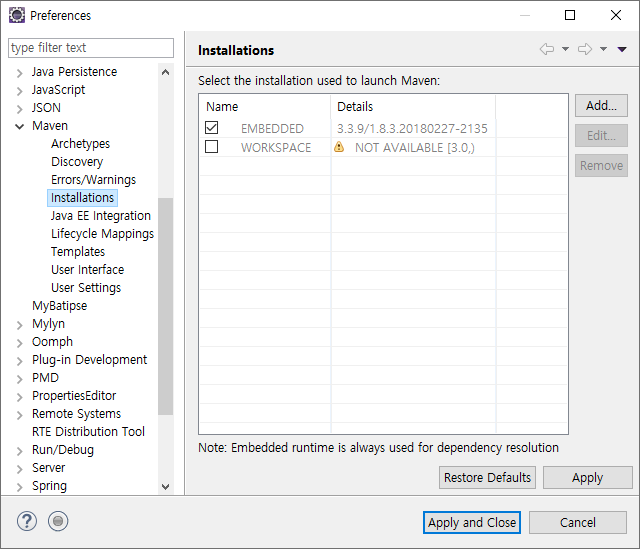The image size is (640, 549).
Task: Go forward using the right arrow icon
Action: [585, 49]
